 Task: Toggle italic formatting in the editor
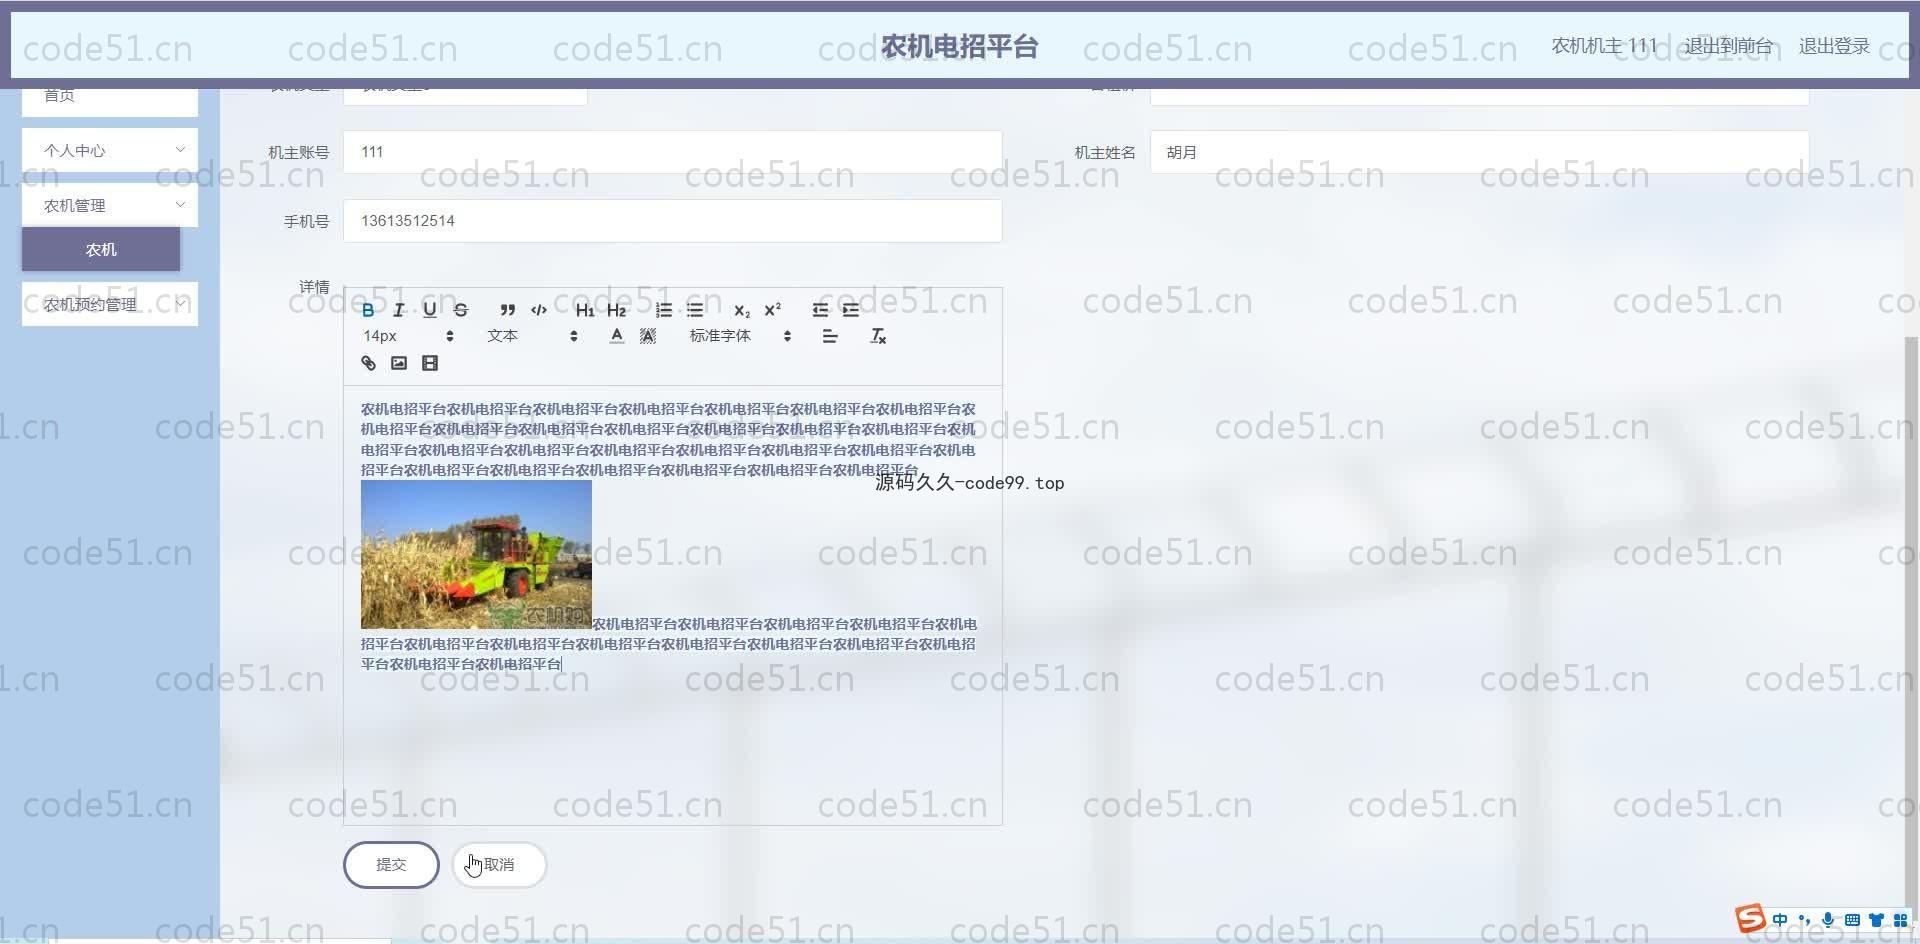tap(399, 310)
